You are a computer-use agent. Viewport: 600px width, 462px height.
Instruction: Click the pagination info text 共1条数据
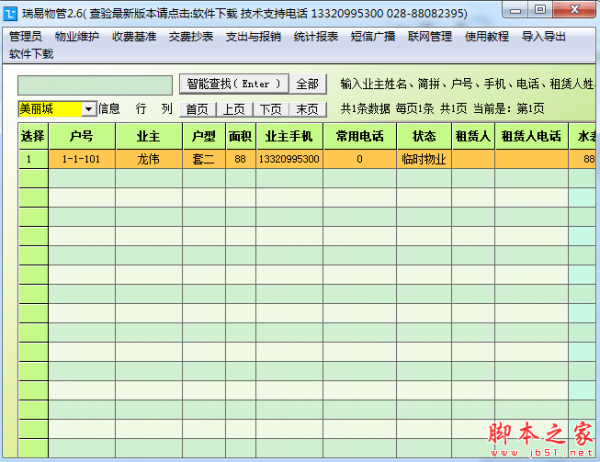365,109
